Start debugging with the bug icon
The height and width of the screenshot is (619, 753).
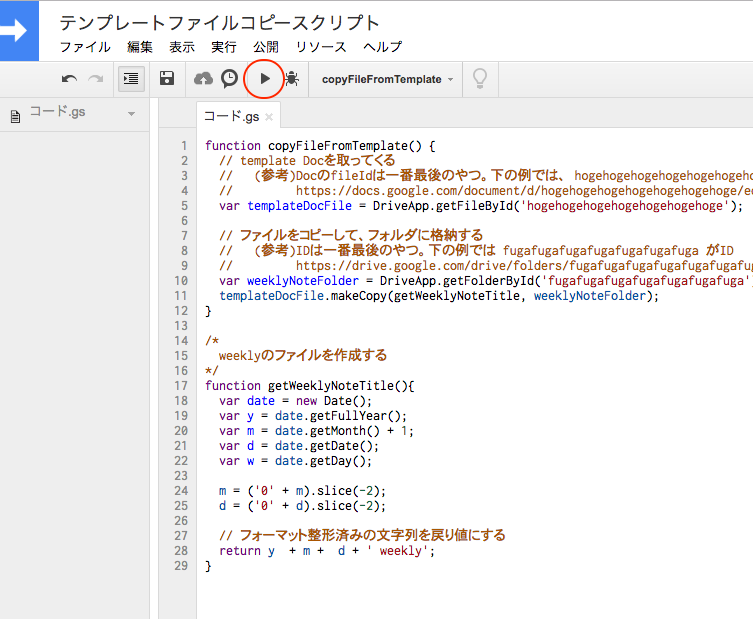tap(291, 78)
